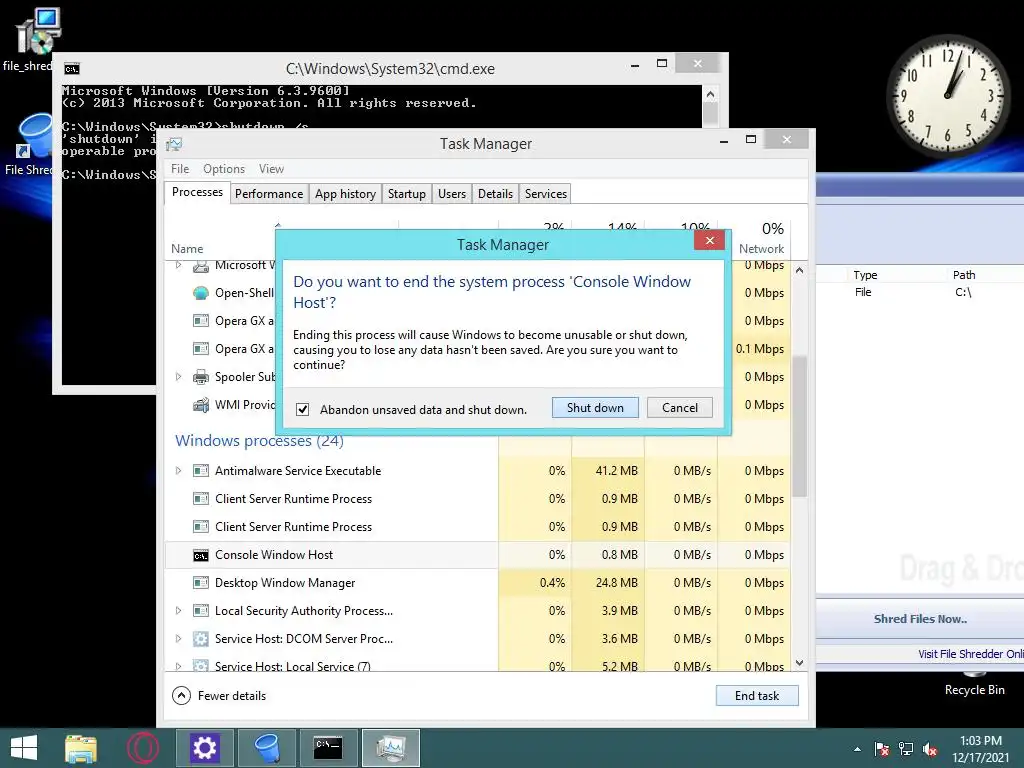Open Task Manager's File menu
Screen dimensions: 1024x768
click(180, 168)
